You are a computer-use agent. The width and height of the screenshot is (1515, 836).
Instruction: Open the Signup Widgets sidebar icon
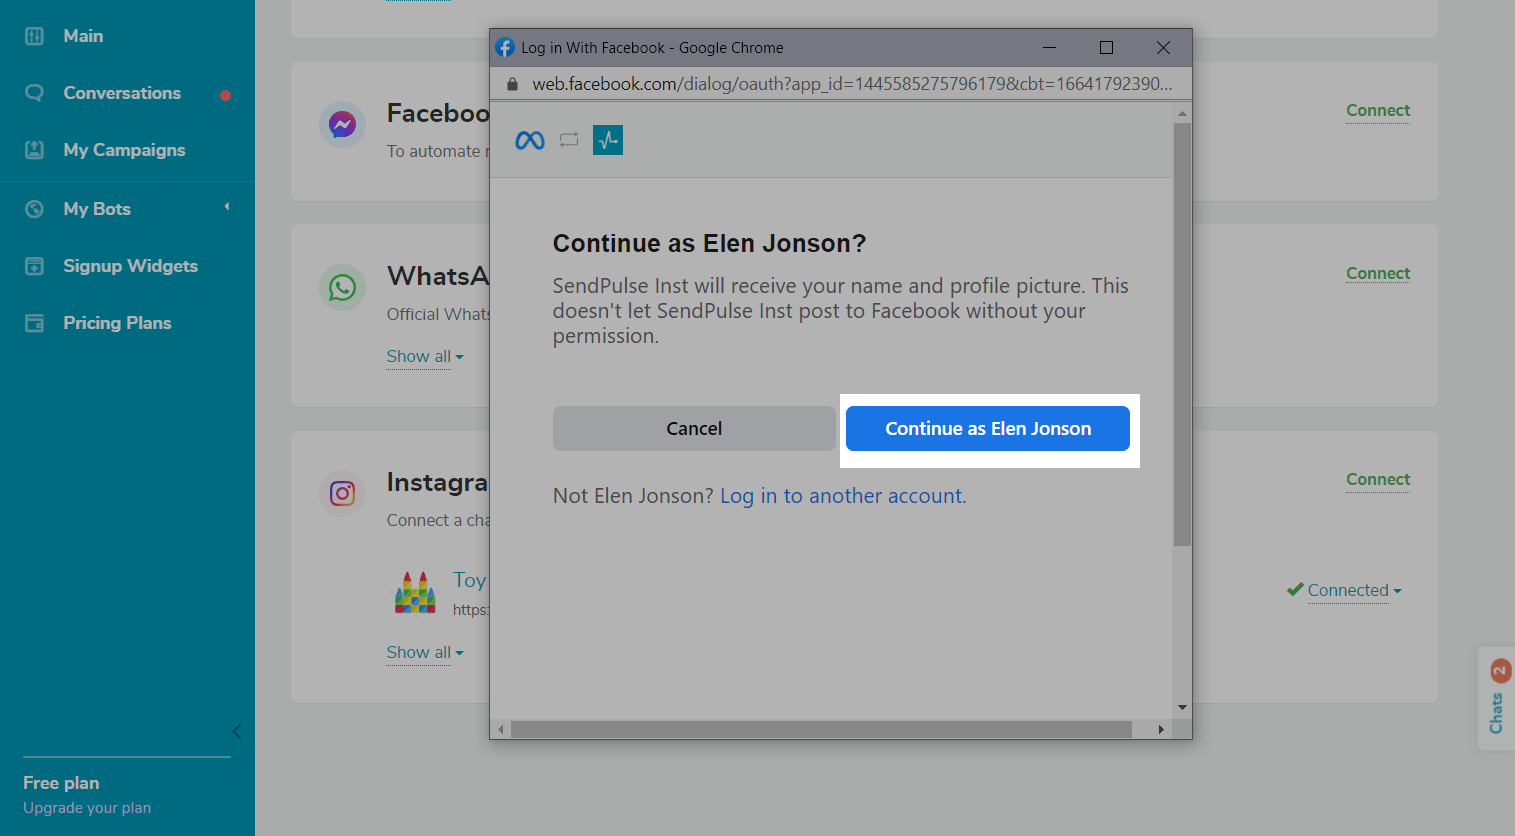click(x=34, y=266)
